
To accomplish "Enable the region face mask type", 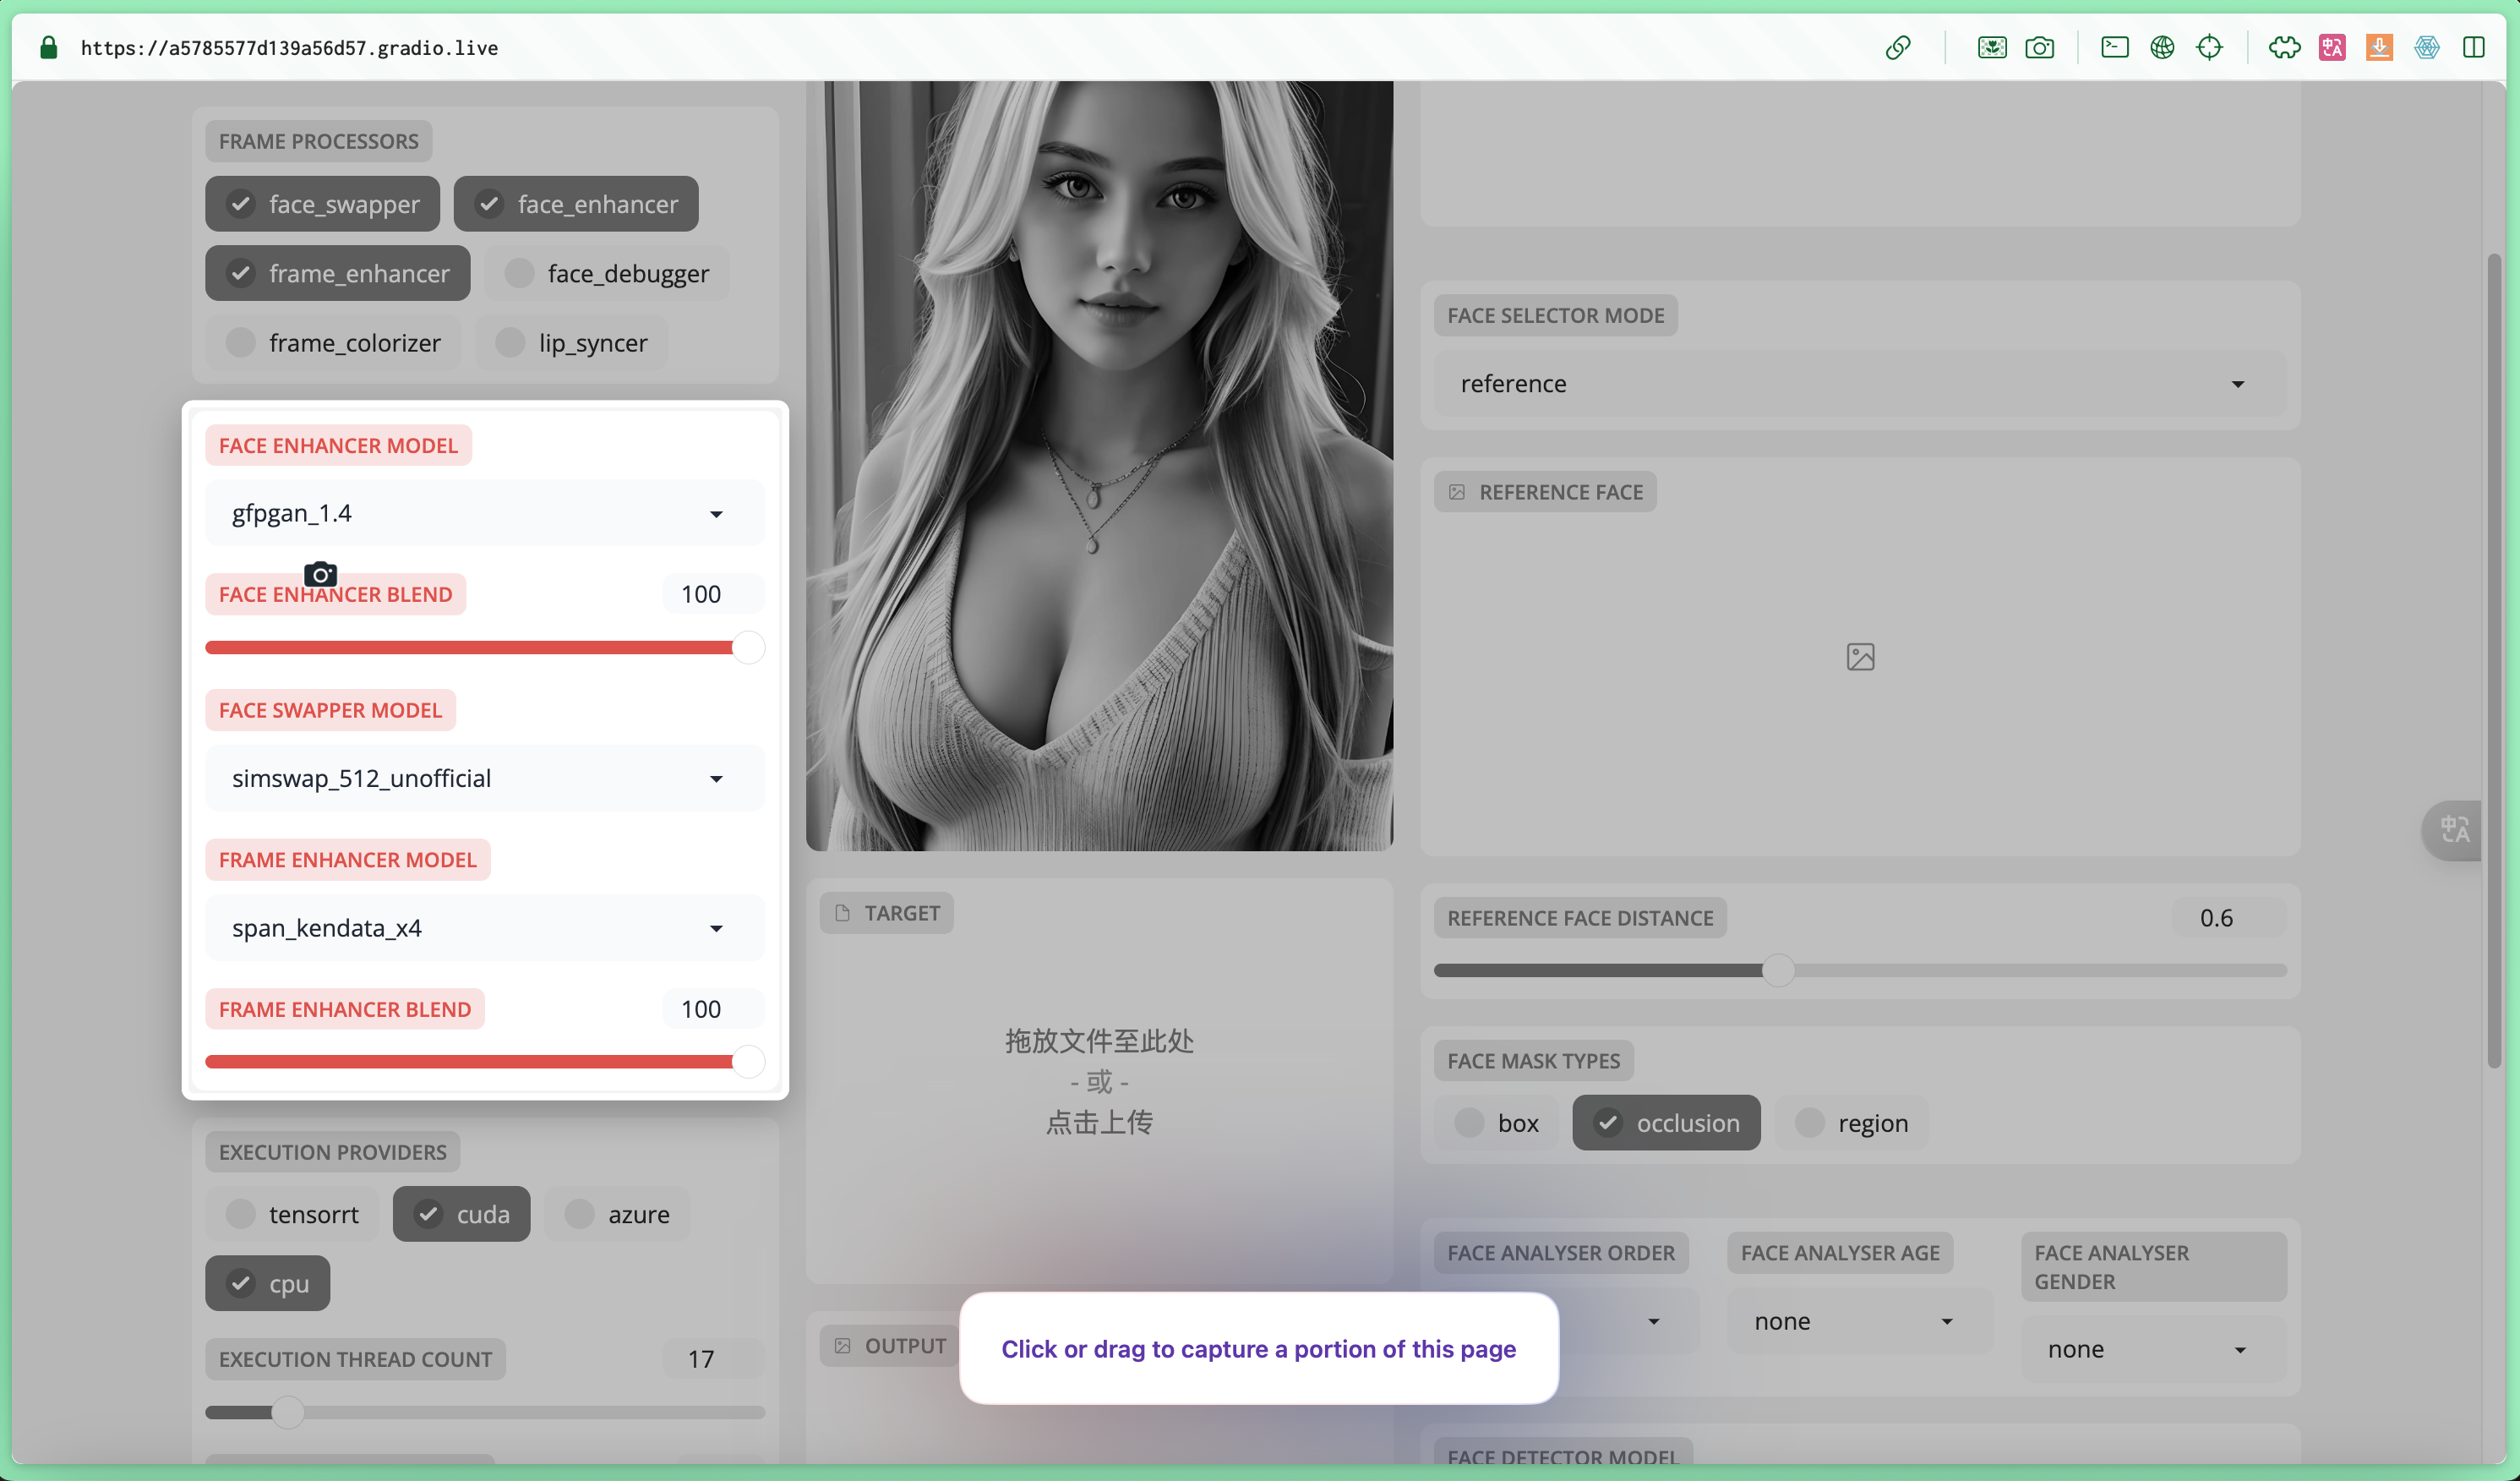I will pyautogui.click(x=1851, y=1123).
